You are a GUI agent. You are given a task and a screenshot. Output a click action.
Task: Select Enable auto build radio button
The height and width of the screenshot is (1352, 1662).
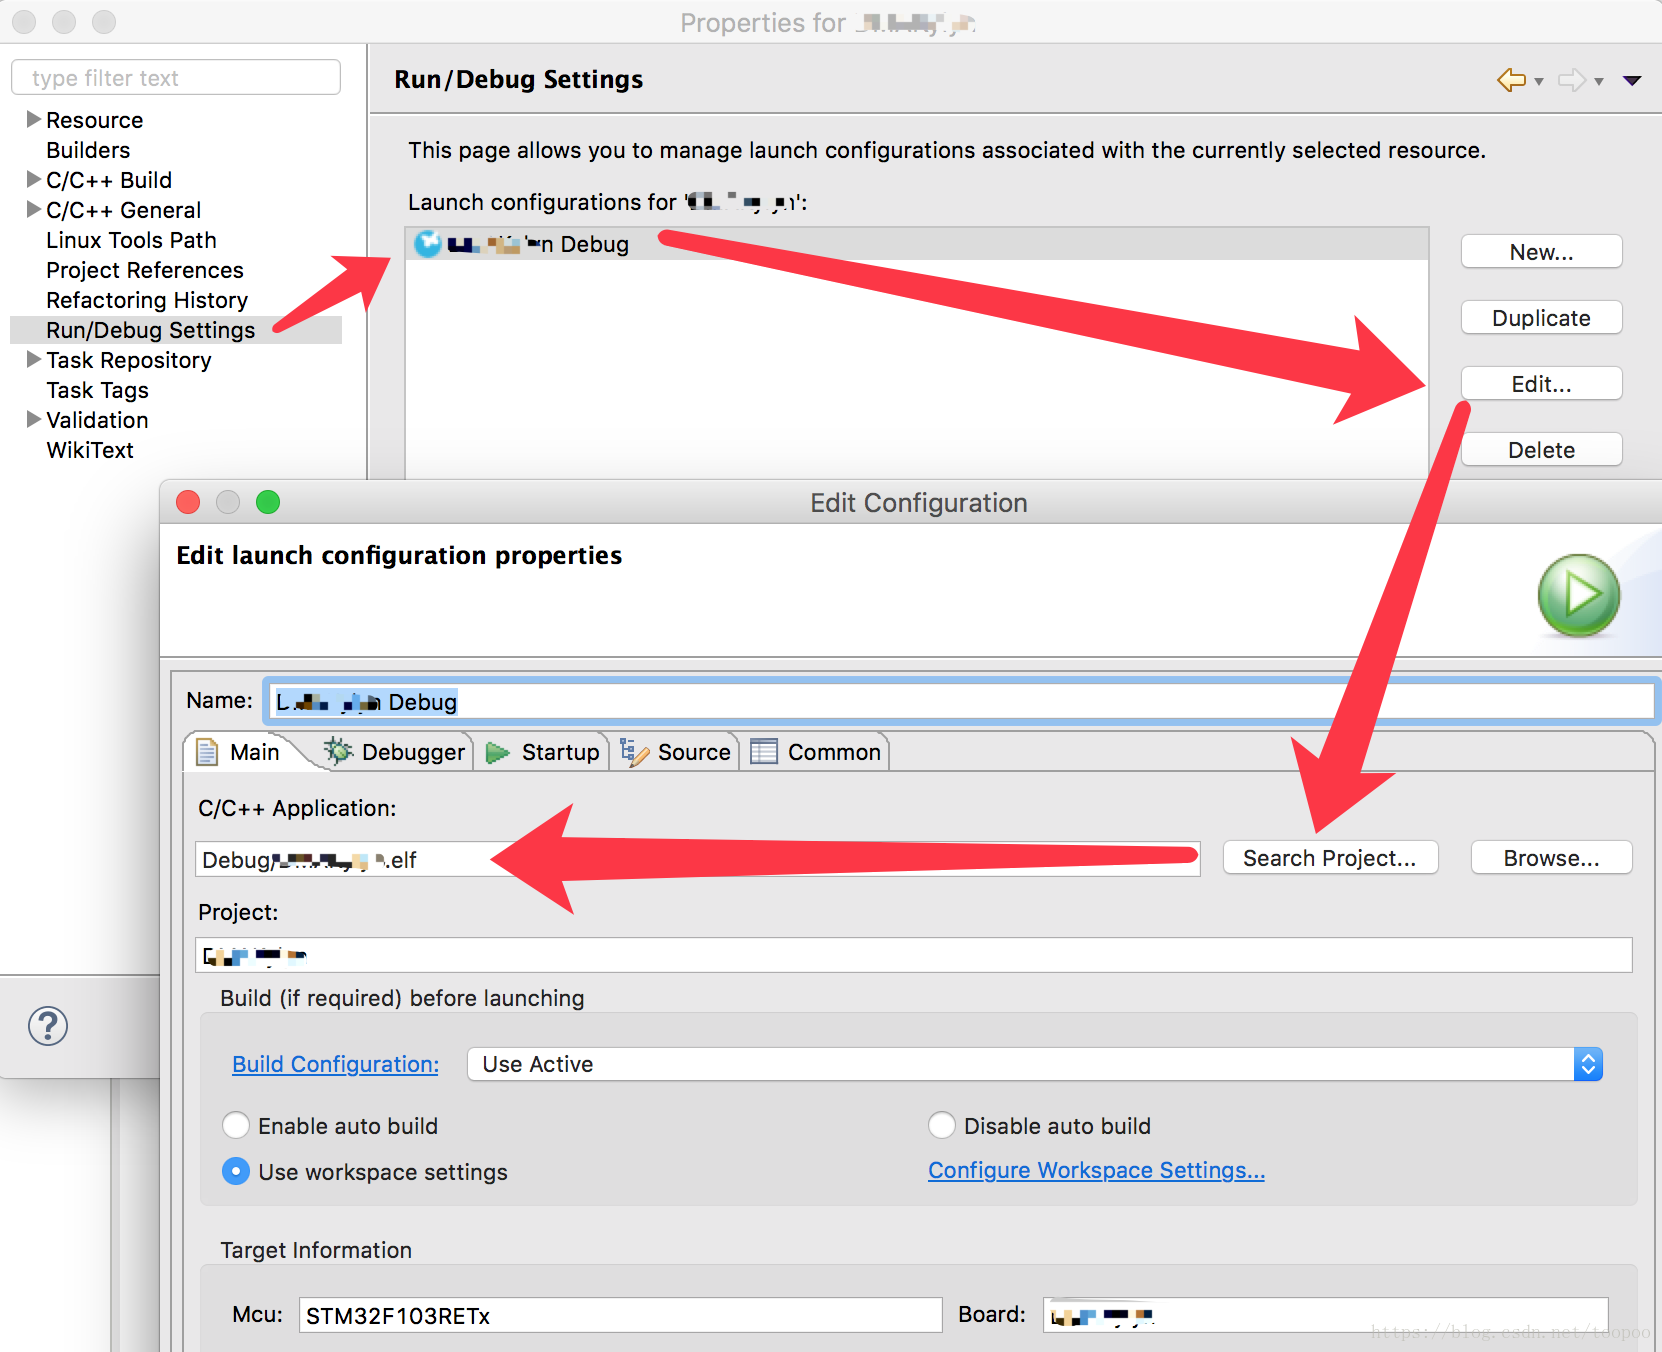[236, 1126]
